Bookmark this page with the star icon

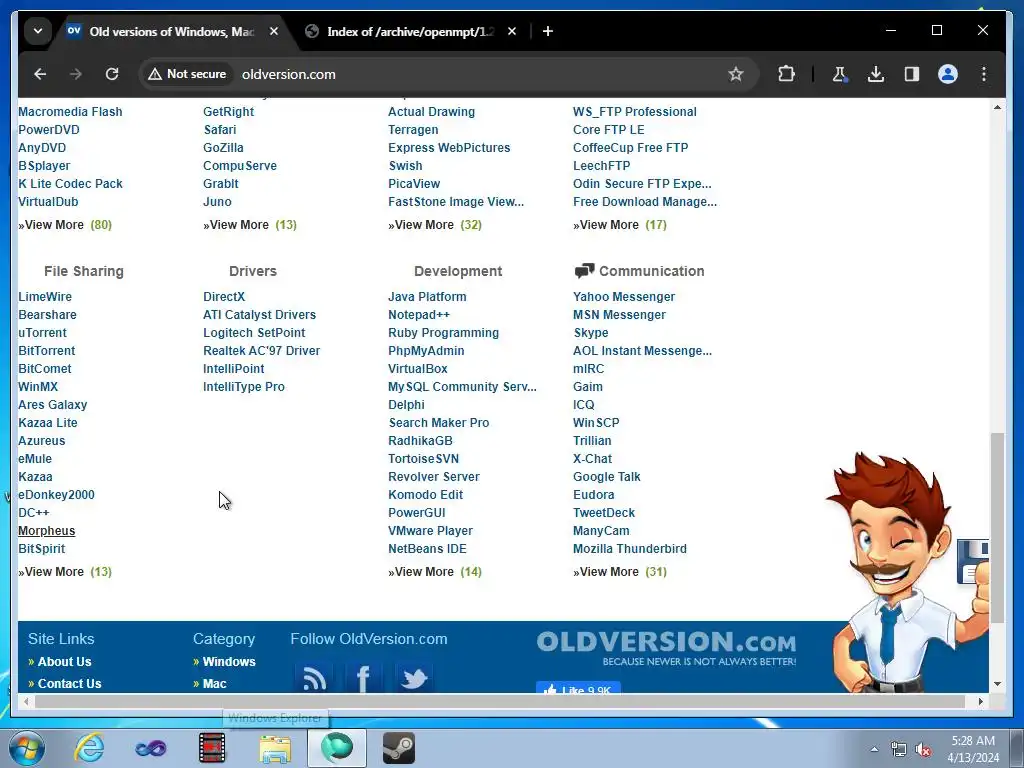point(735,74)
